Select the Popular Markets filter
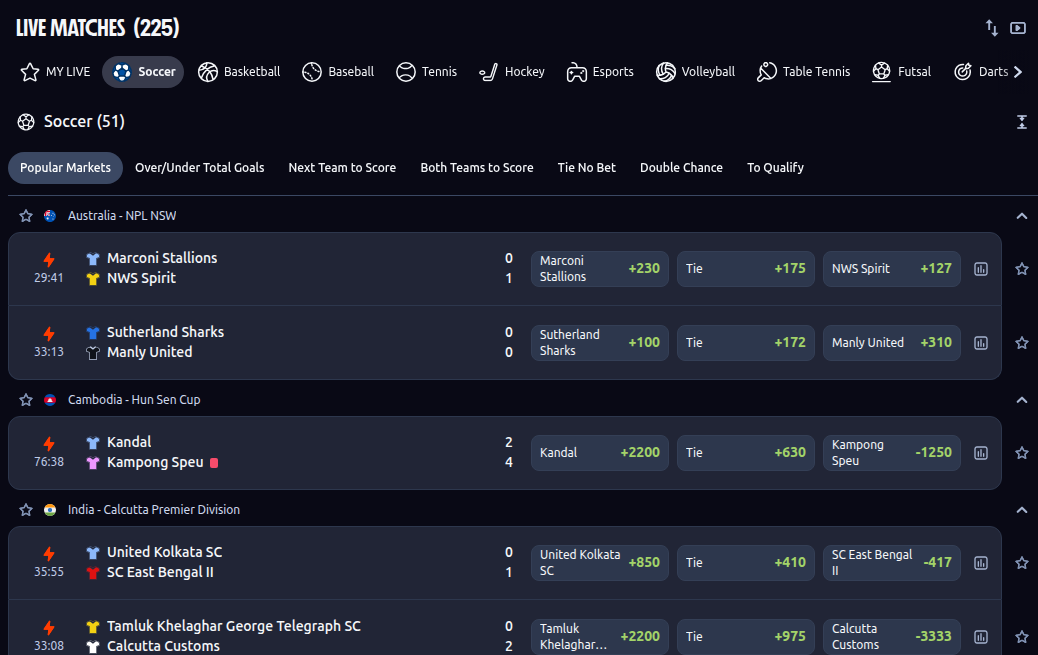The width and height of the screenshot is (1038, 655). pyautogui.click(x=66, y=168)
